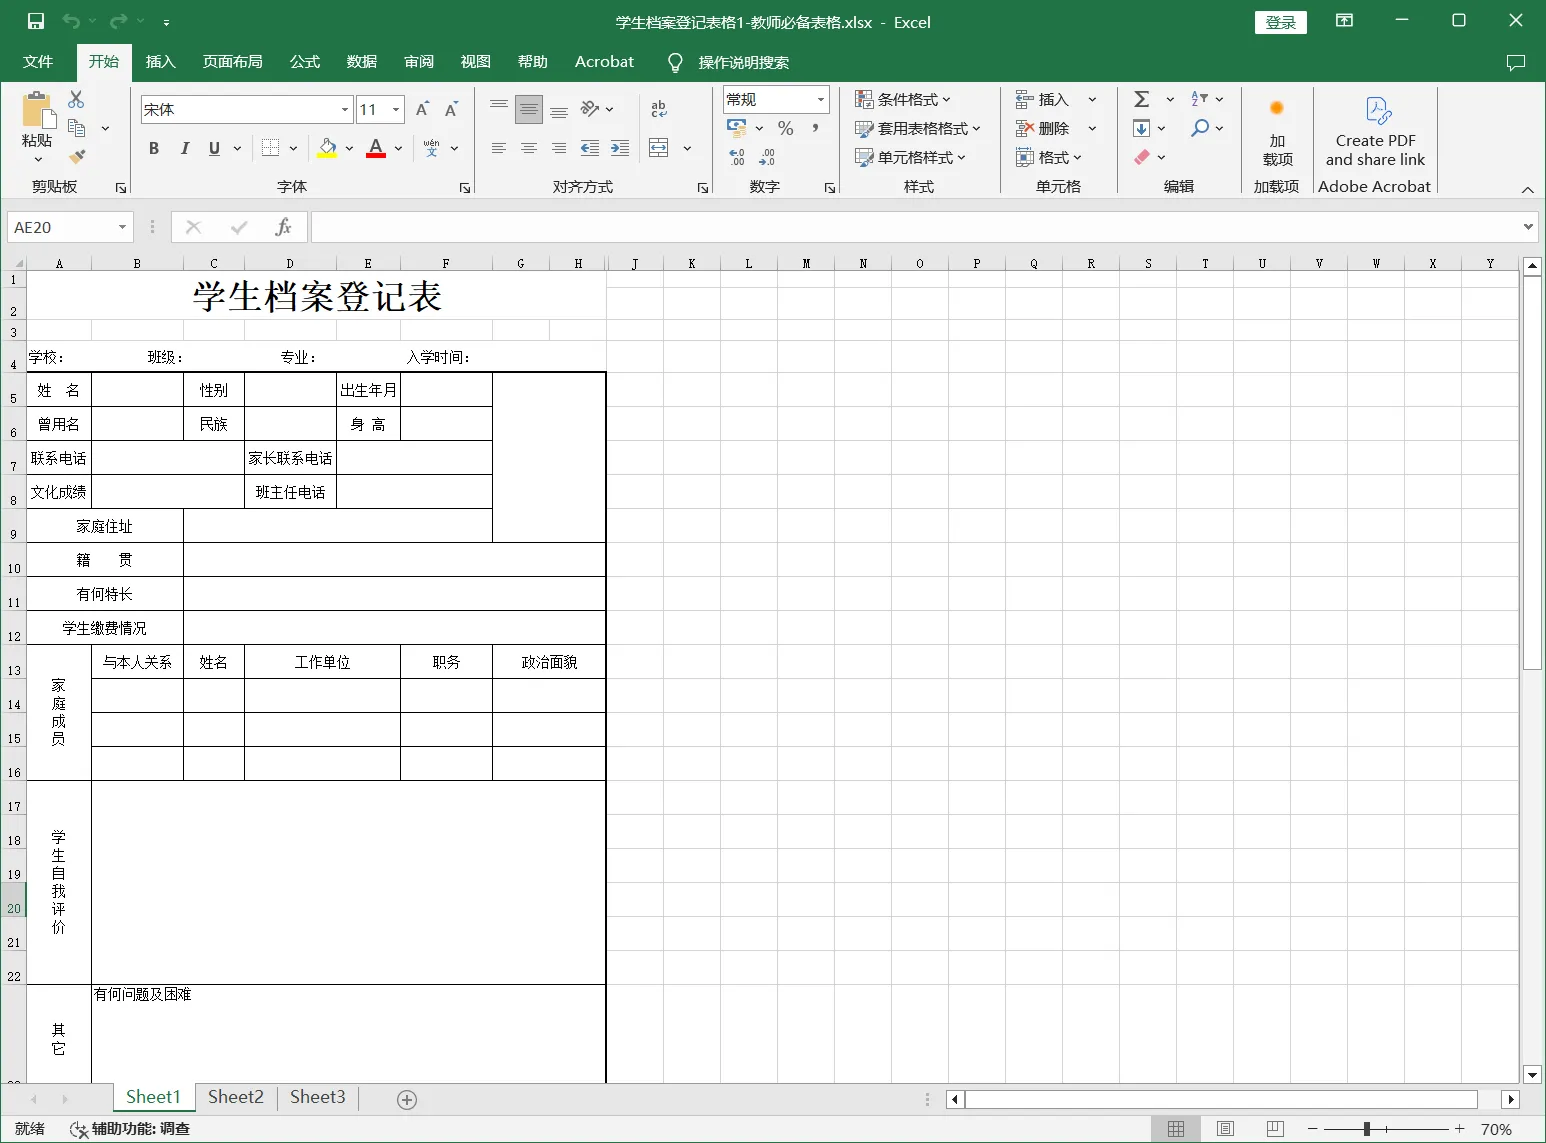Screen dimensions: 1546x1143
Task: Open the font name dropdown 宋体
Action: pyautogui.click(x=345, y=109)
